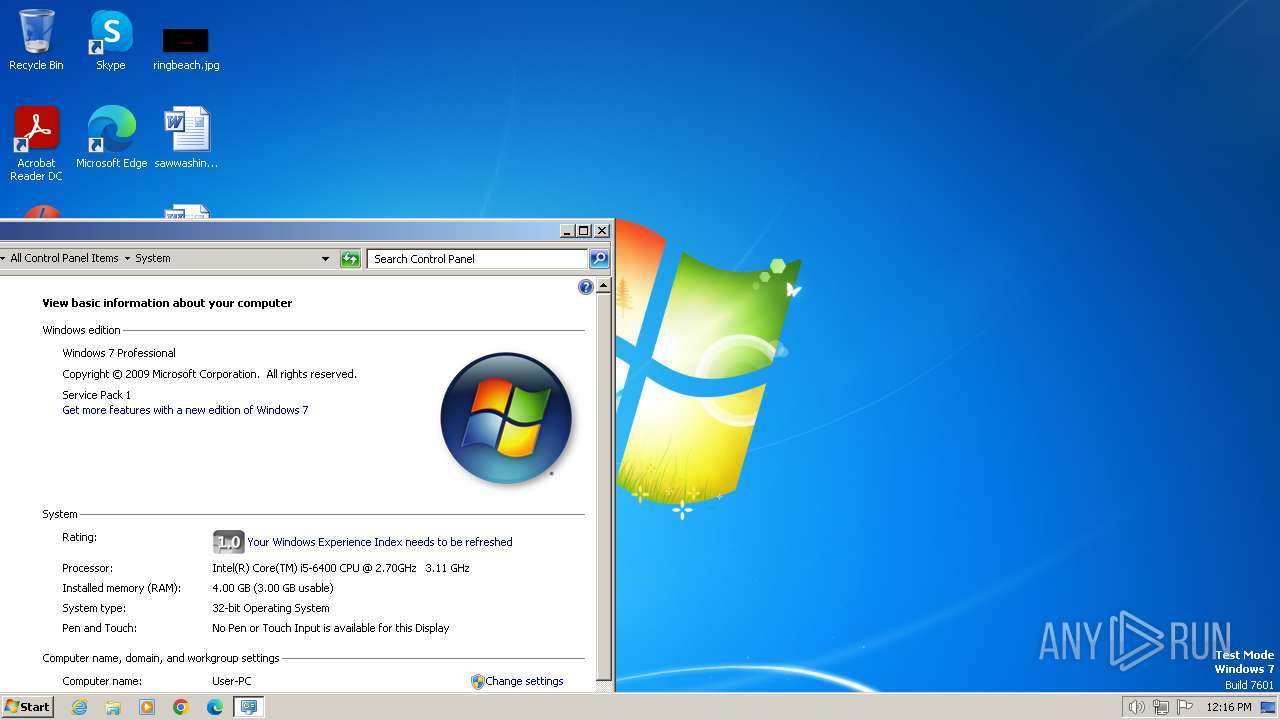Image resolution: width=1280 pixels, height=720 pixels.
Task: Click the No Pen or Touch Input text
Action: pyautogui.click(x=330, y=628)
